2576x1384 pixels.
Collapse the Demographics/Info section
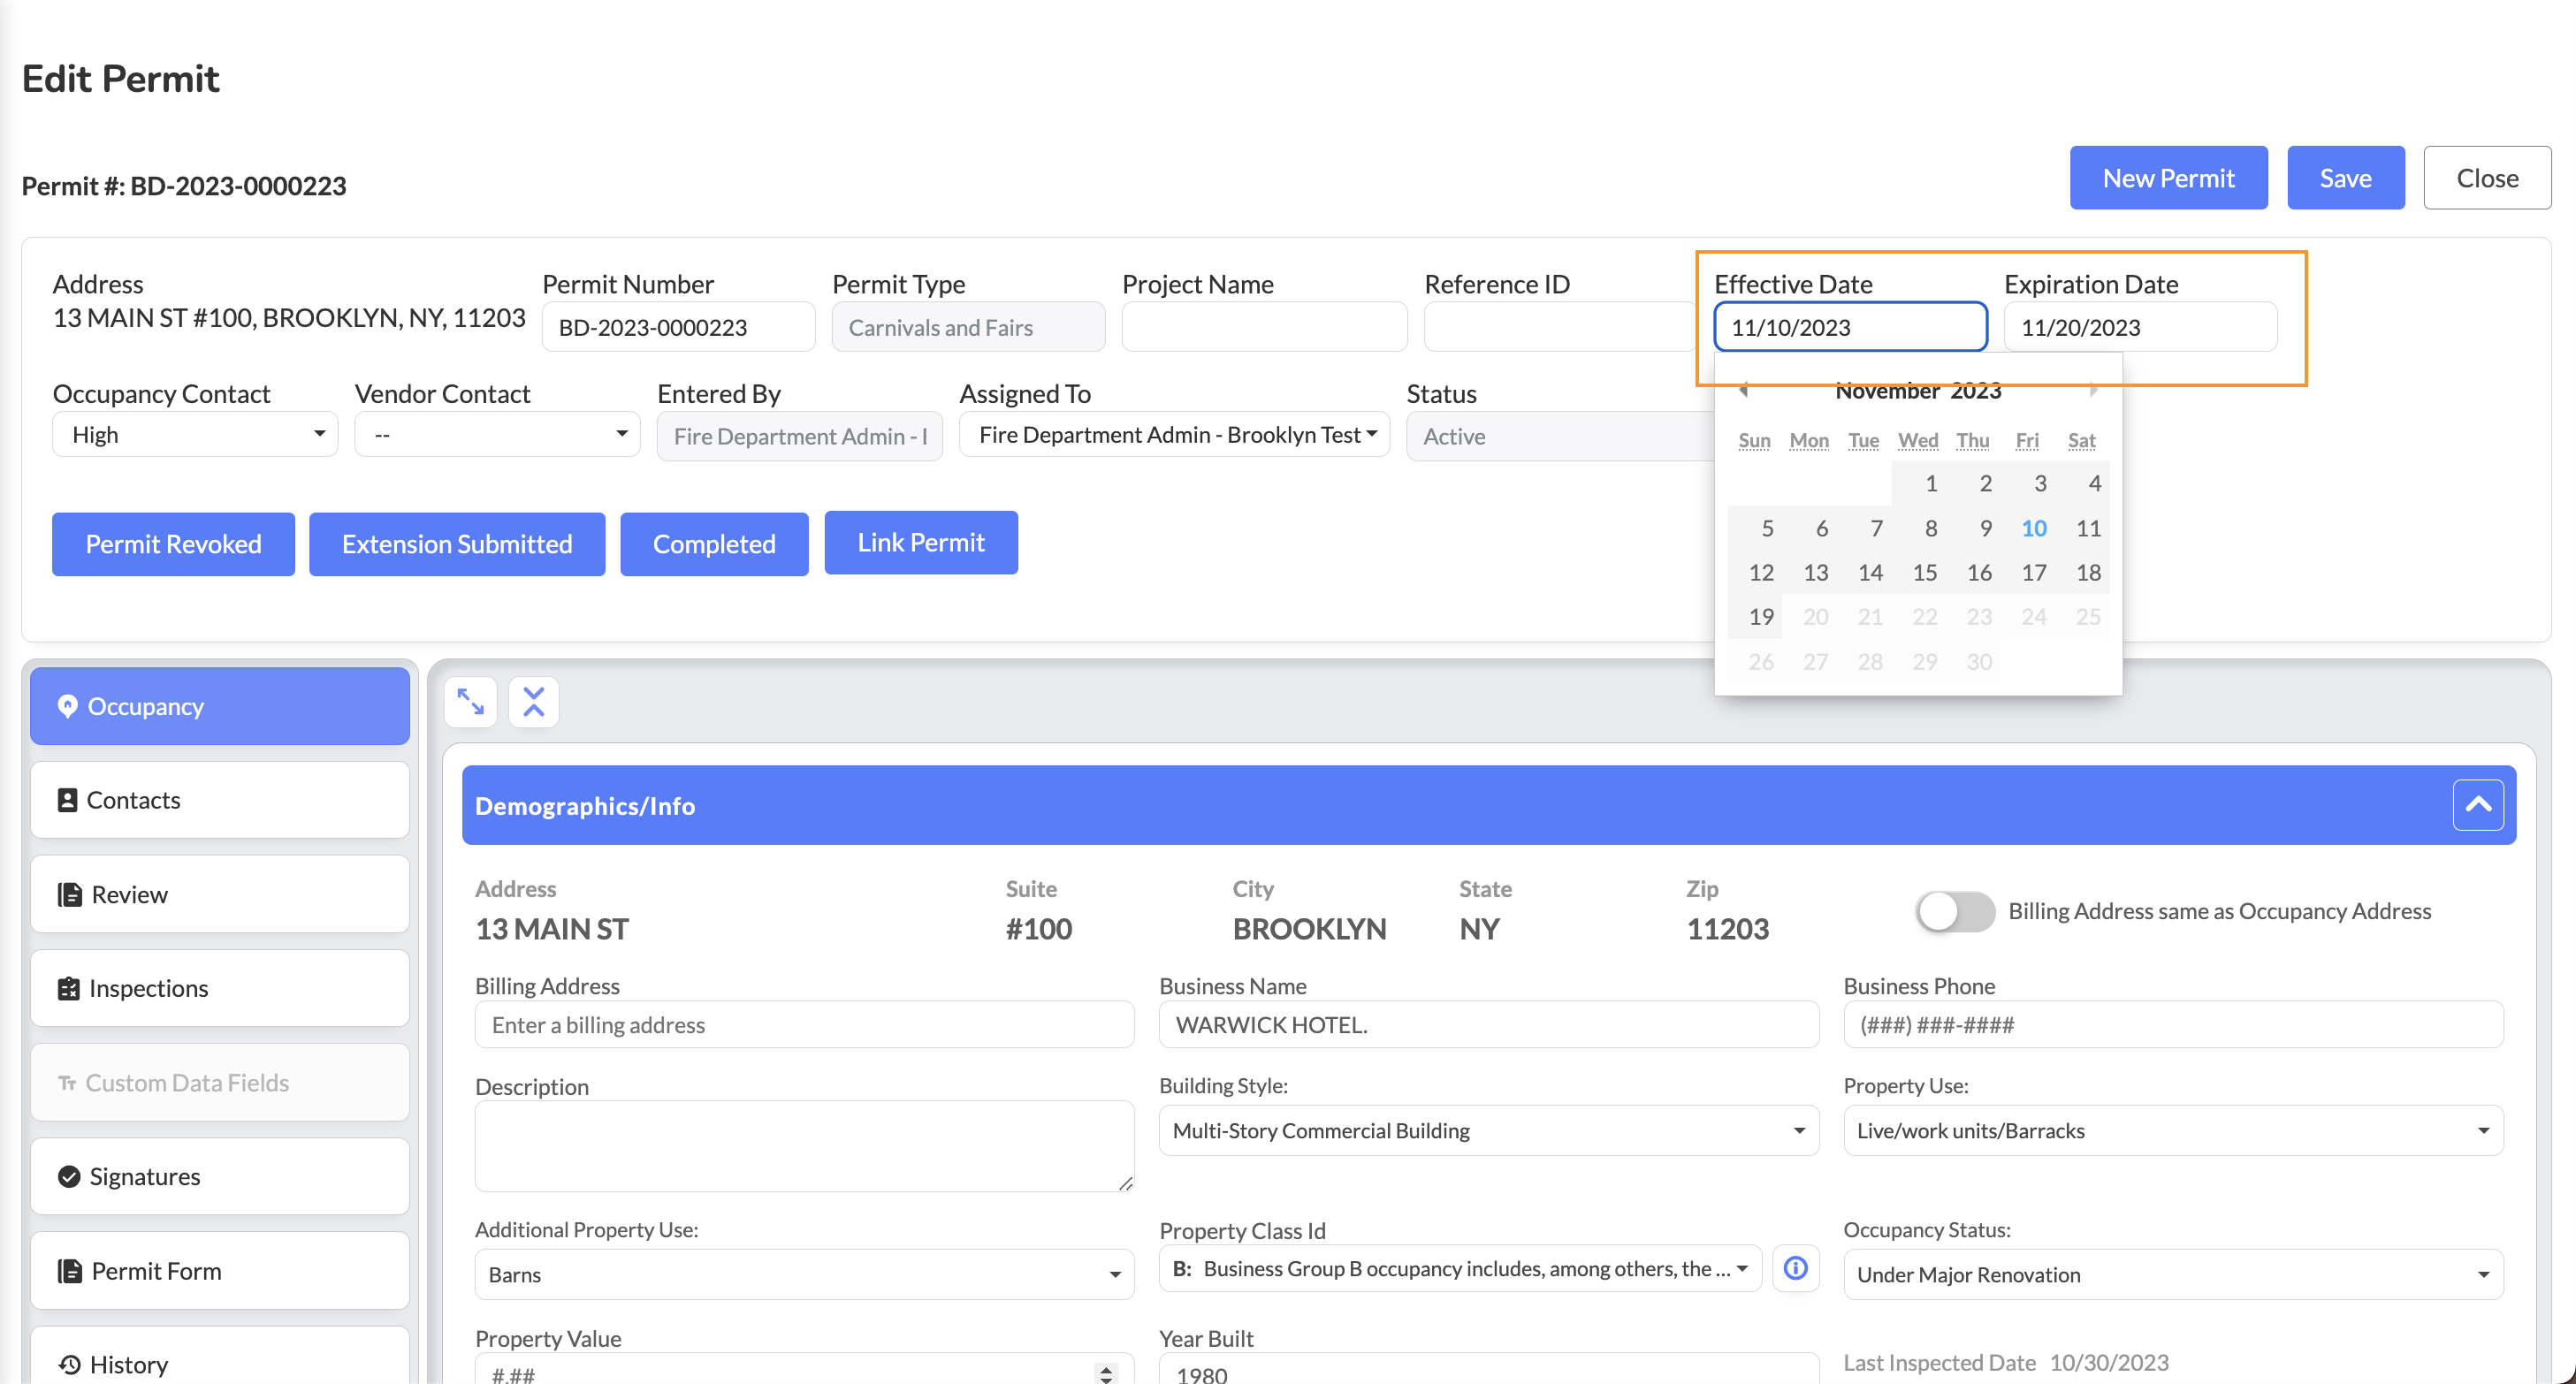(x=2477, y=805)
